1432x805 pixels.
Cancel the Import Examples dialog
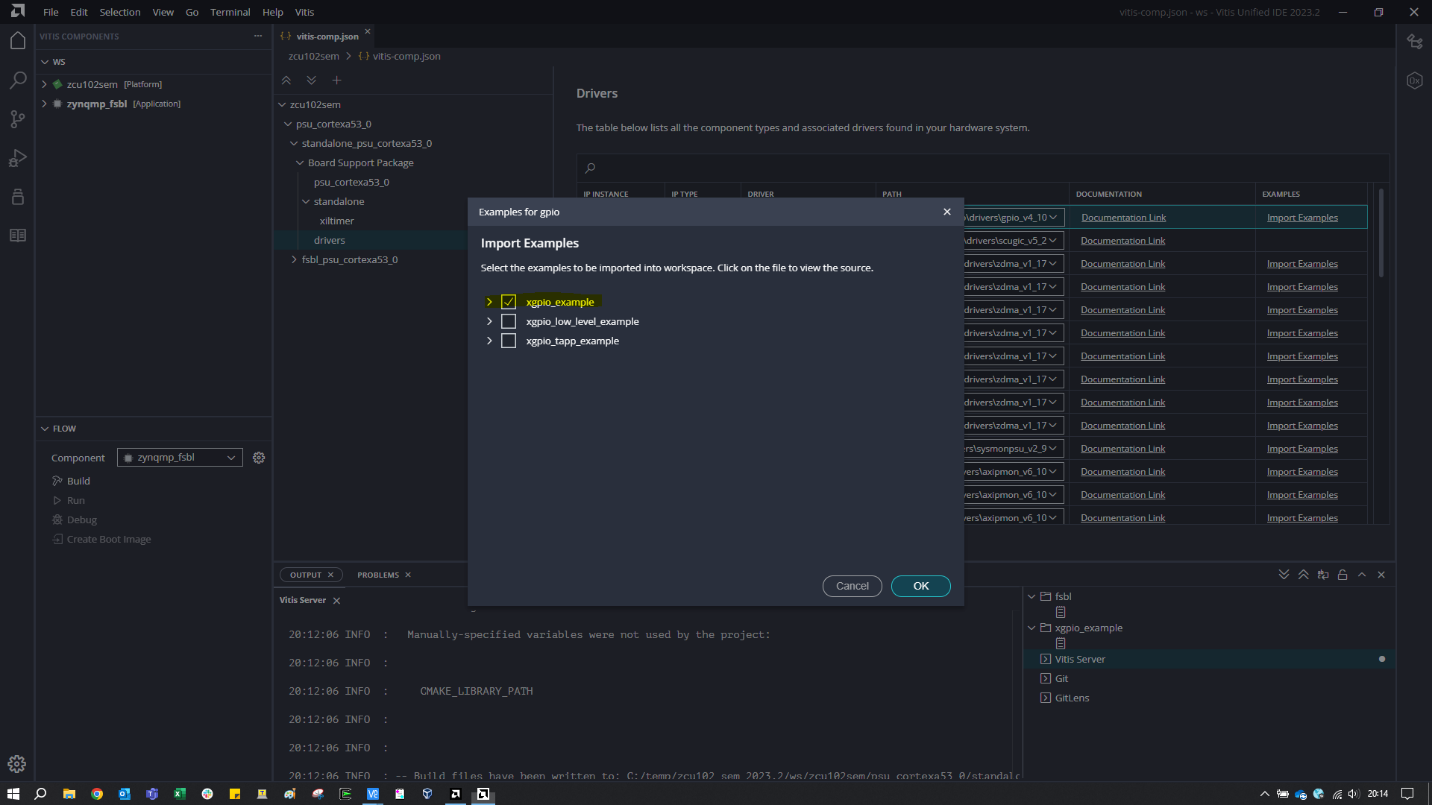(x=852, y=586)
